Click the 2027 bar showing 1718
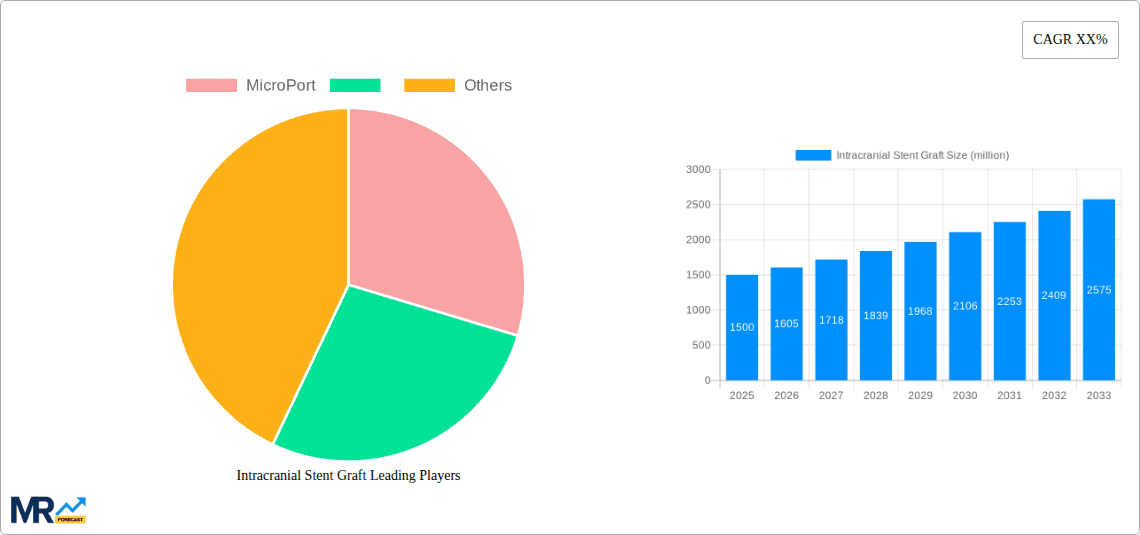 pyautogui.click(x=831, y=320)
